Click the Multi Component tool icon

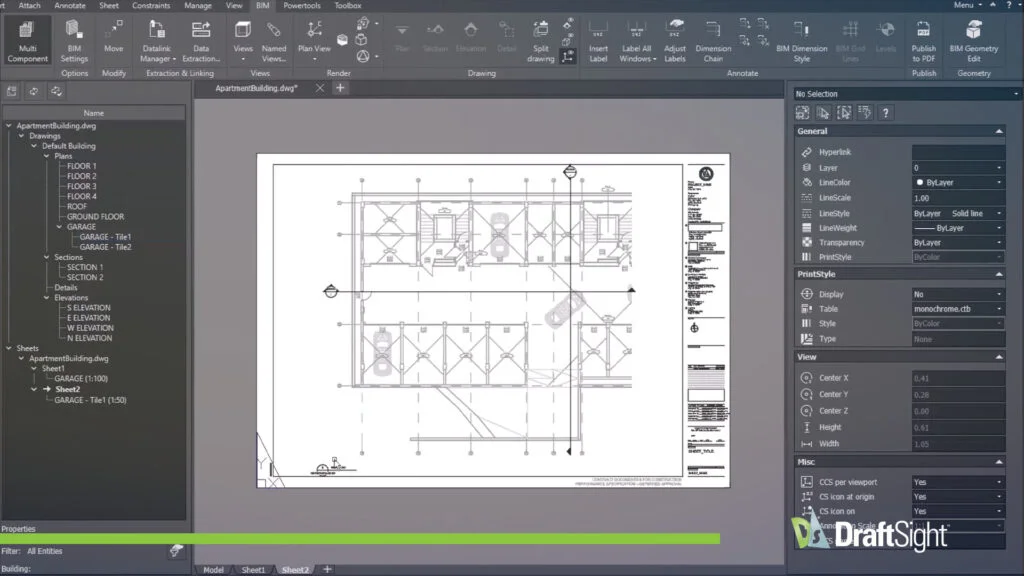[x=27, y=32]
